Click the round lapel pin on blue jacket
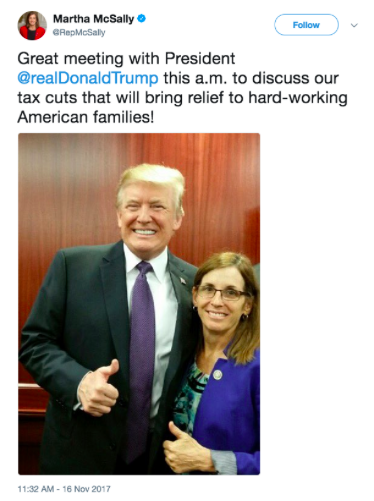Image resolution: width=374 pixels, height=501 pixels. click(217, 375)
